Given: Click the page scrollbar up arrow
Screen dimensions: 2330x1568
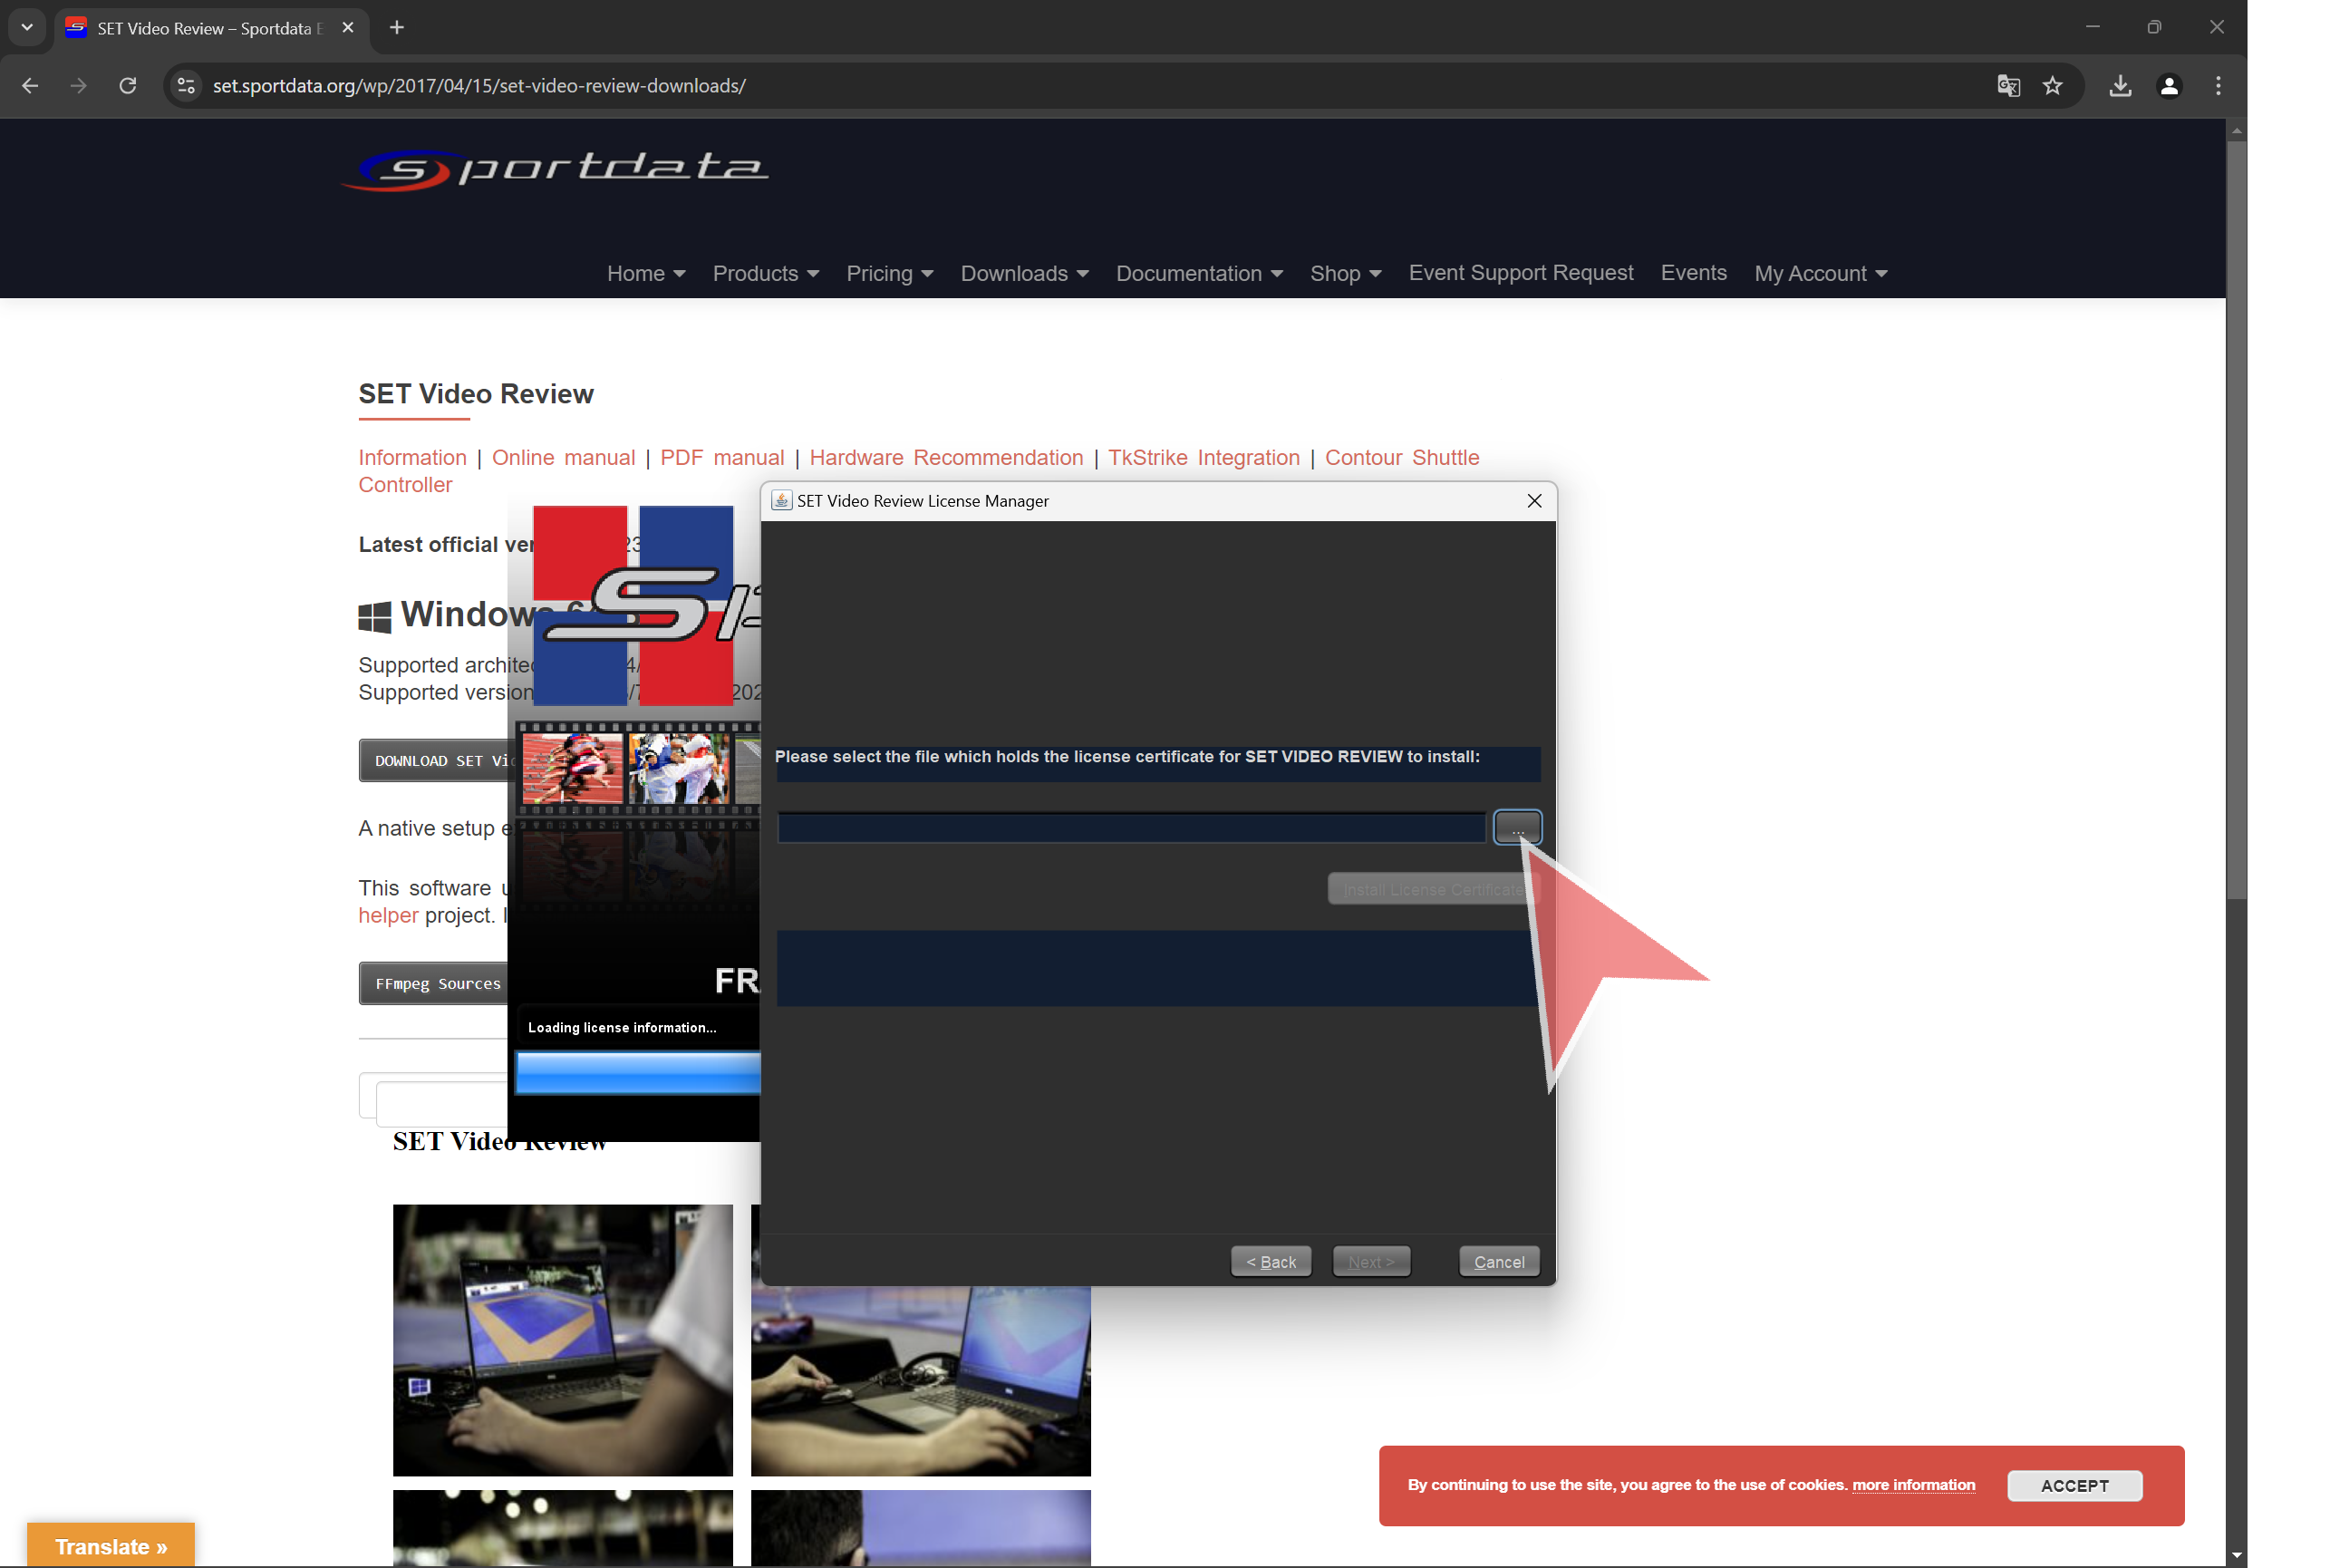Looking at the screenshot, I should tap(2236, 130).
